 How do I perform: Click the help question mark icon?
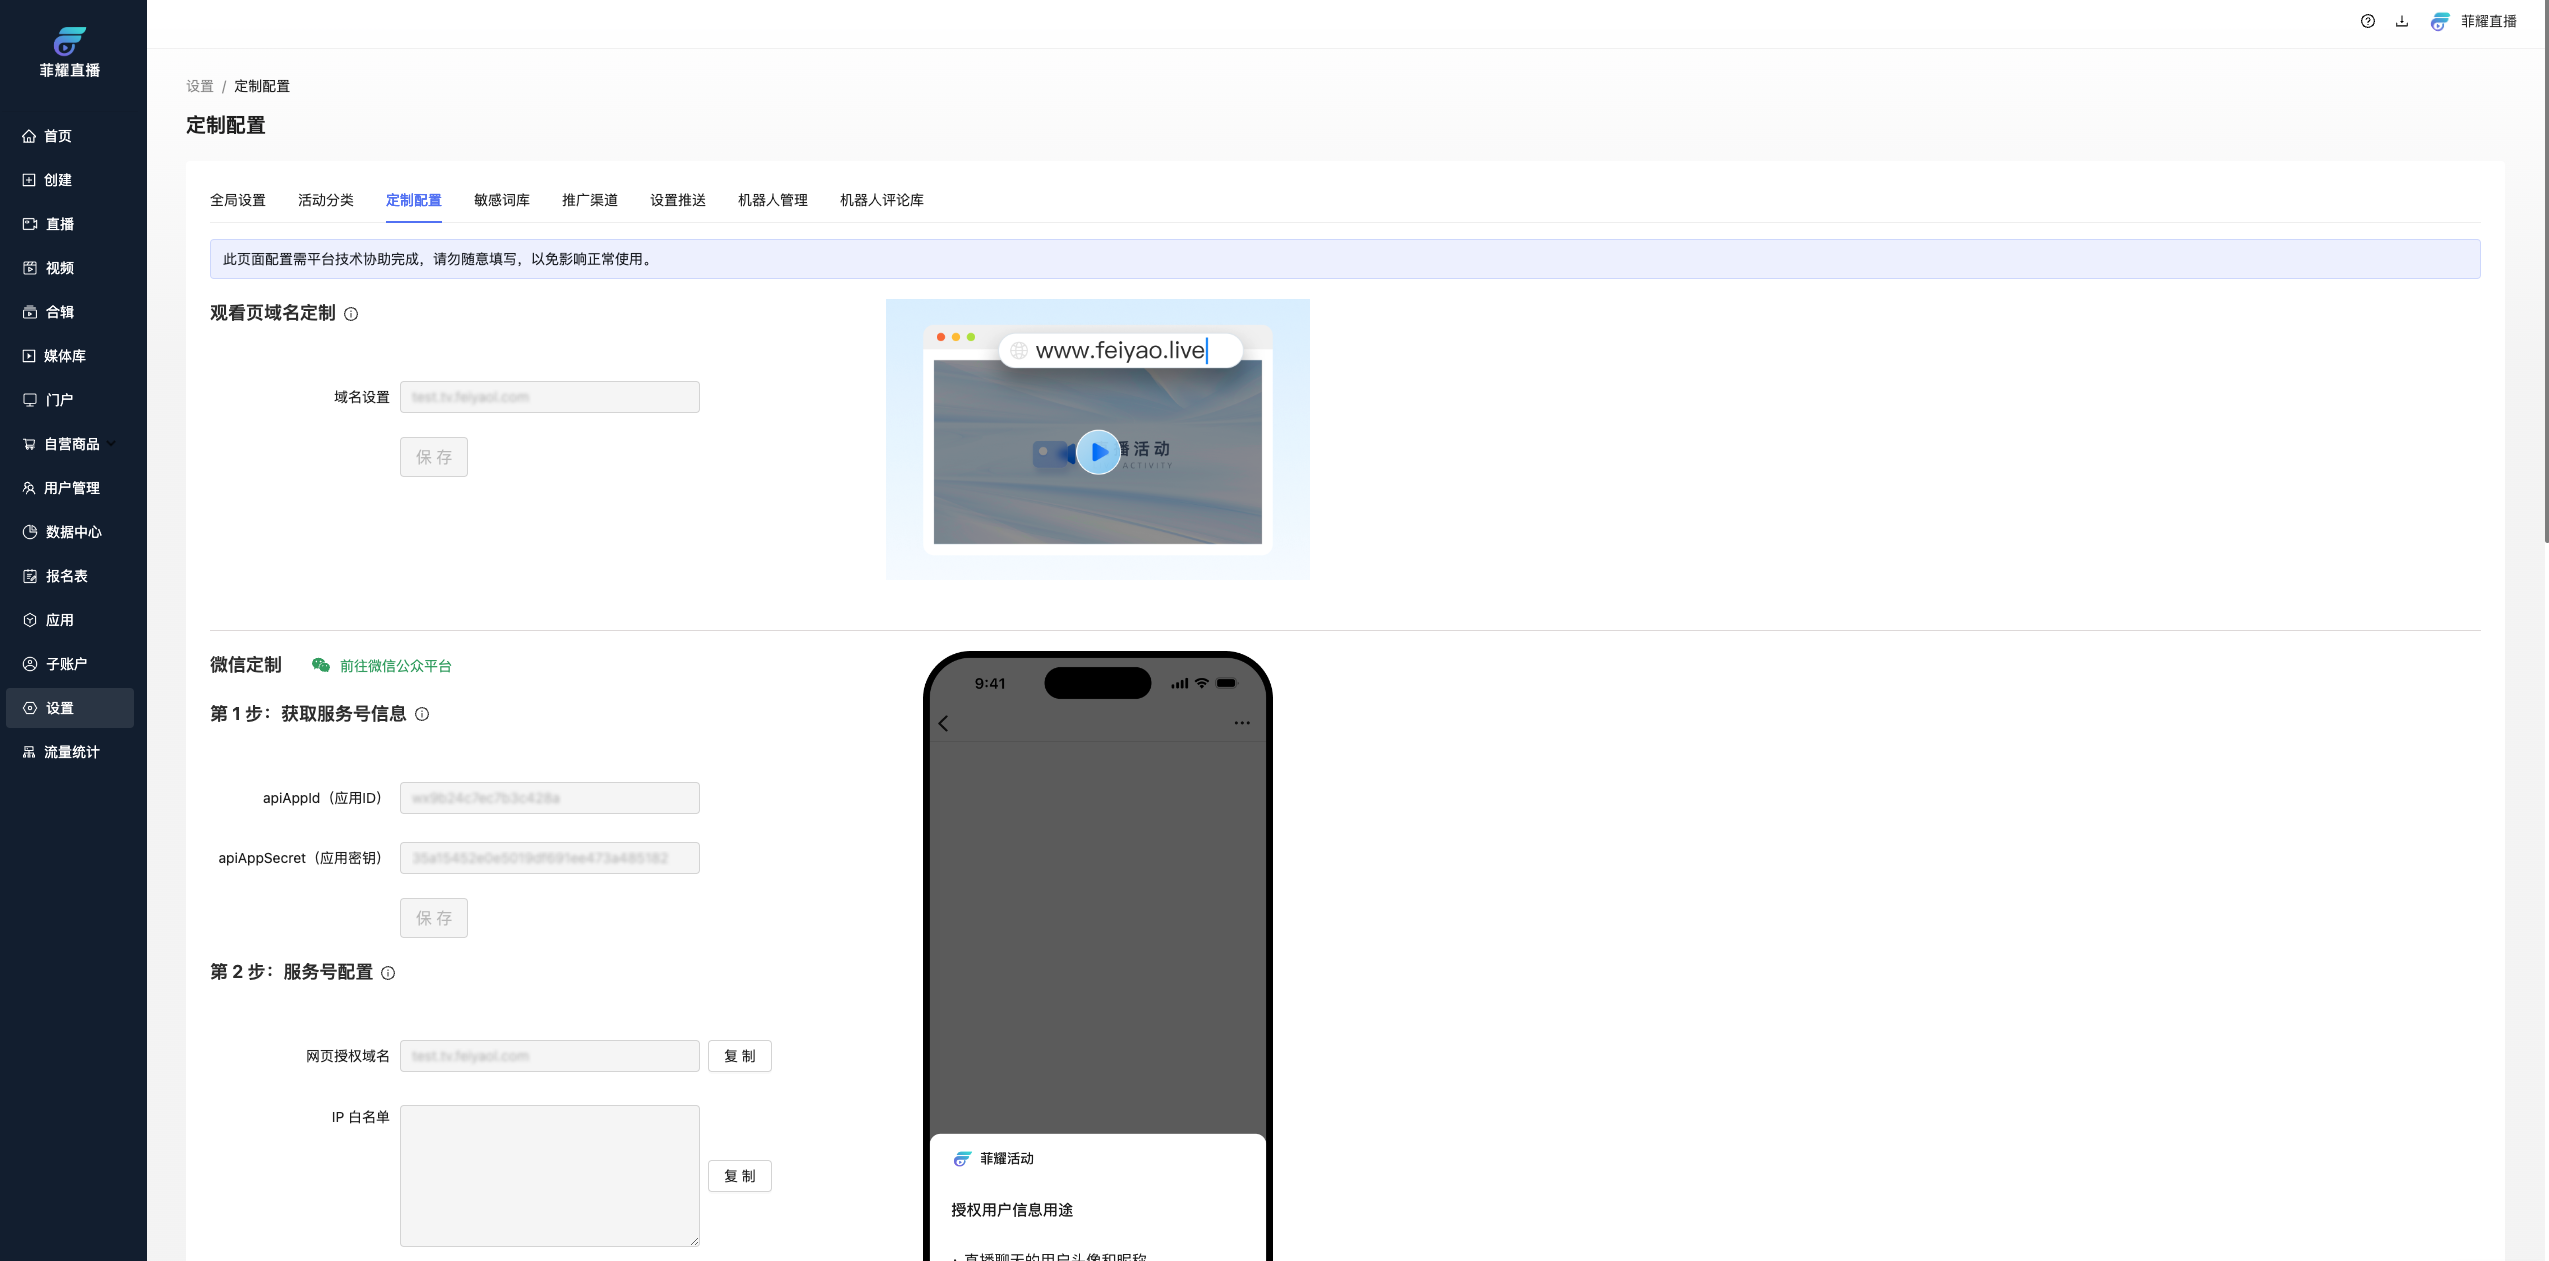(x=2367, y=21)
